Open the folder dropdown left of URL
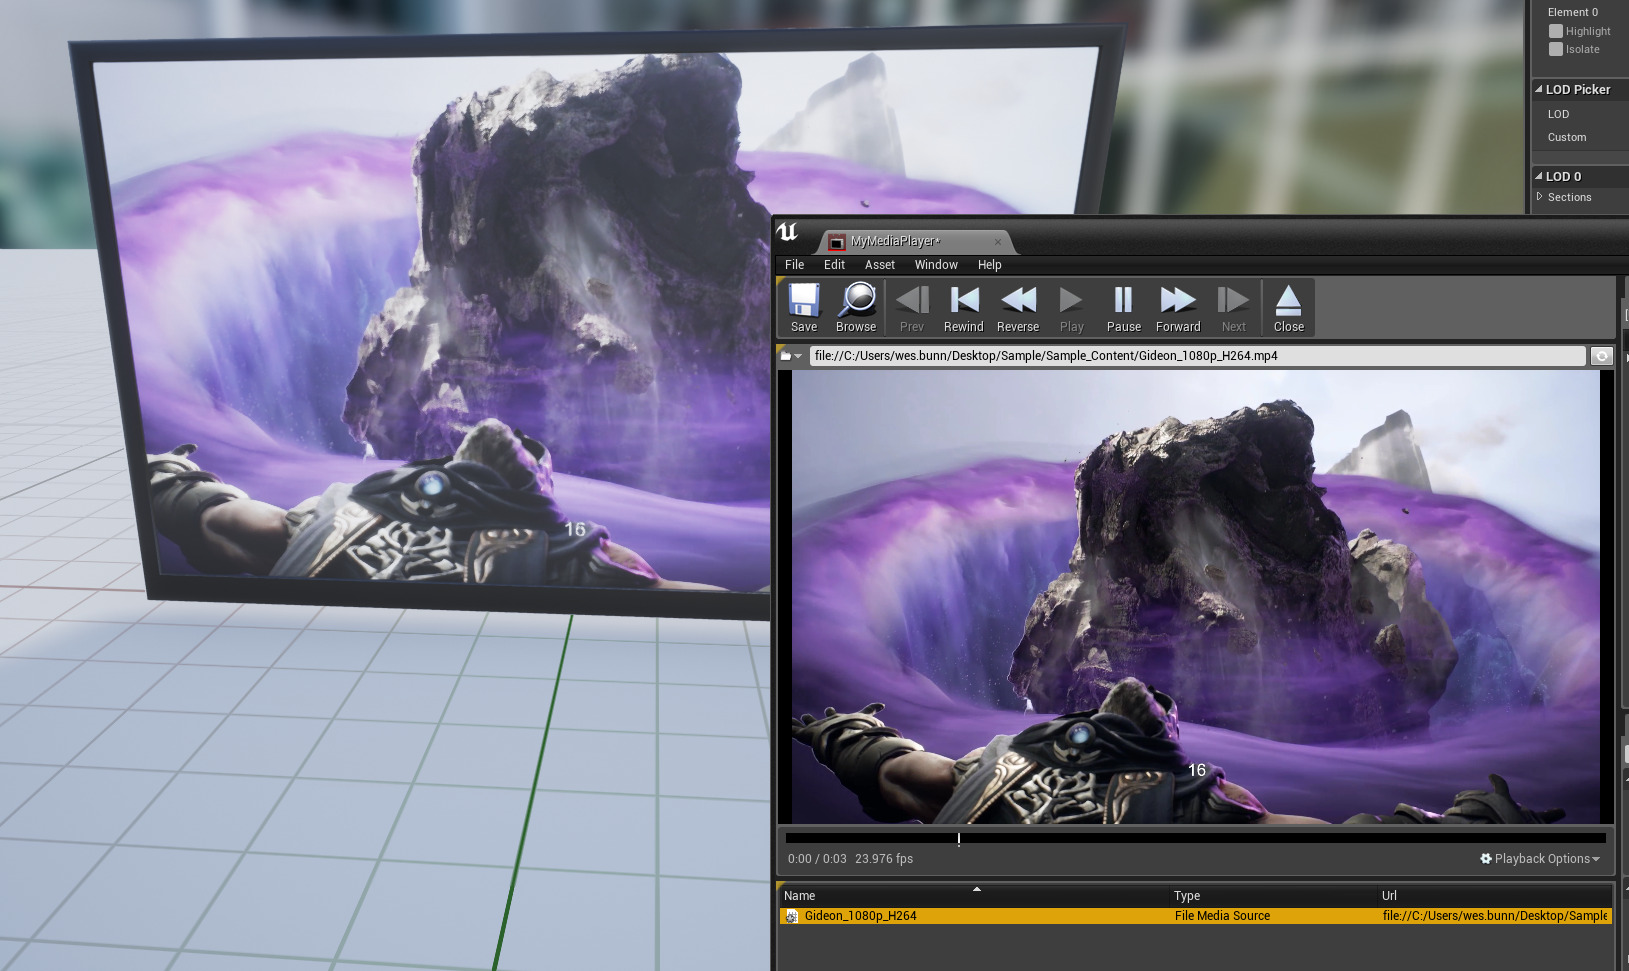Screen dimensions: 1629x971 coord(791,356)
